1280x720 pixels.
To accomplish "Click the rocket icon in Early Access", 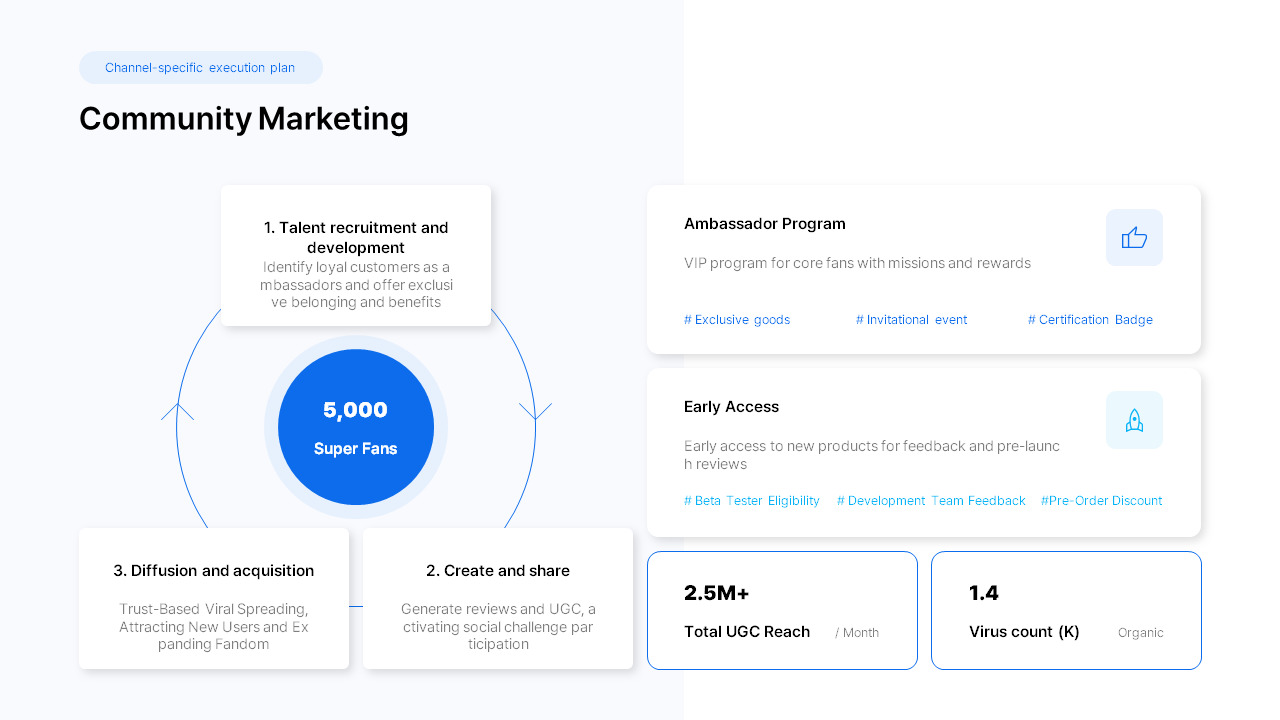I will [1134, 420].
